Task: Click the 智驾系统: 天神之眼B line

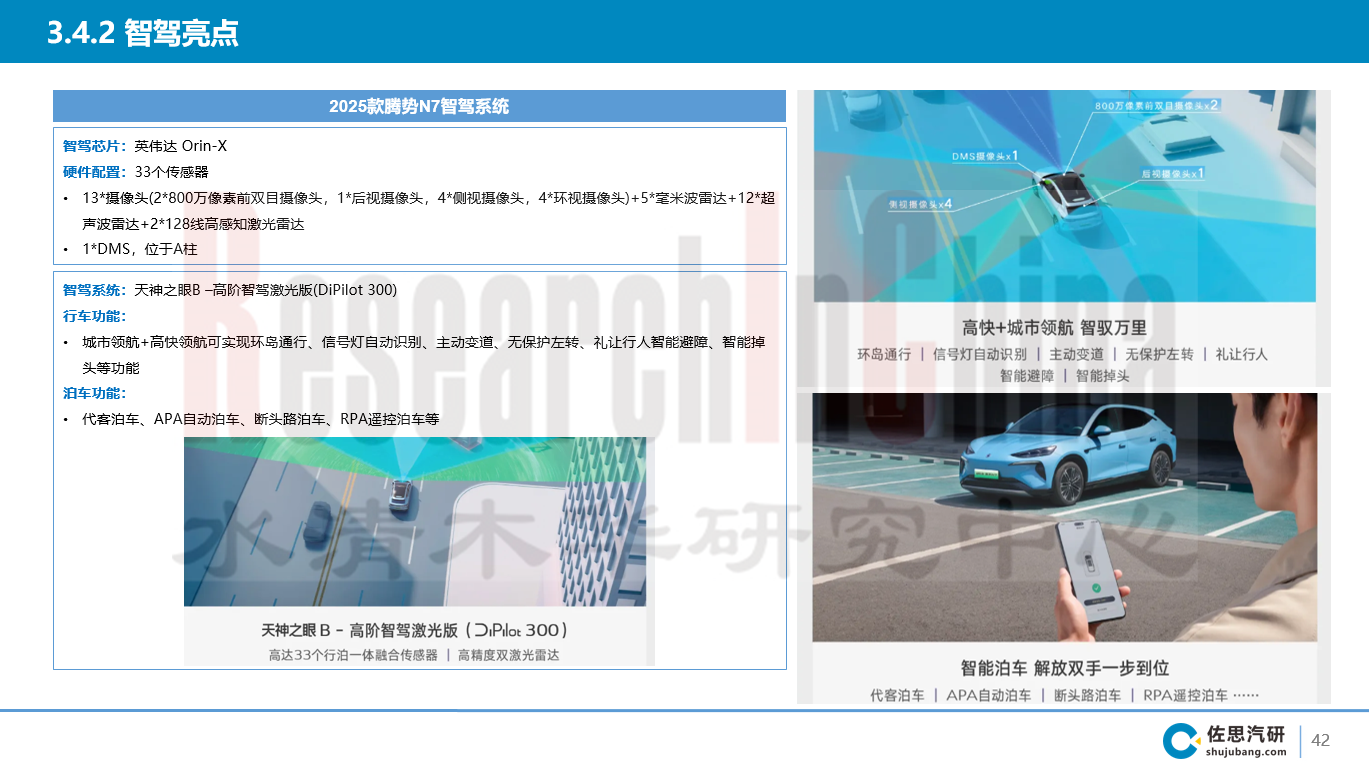Action: pos(230,290)
